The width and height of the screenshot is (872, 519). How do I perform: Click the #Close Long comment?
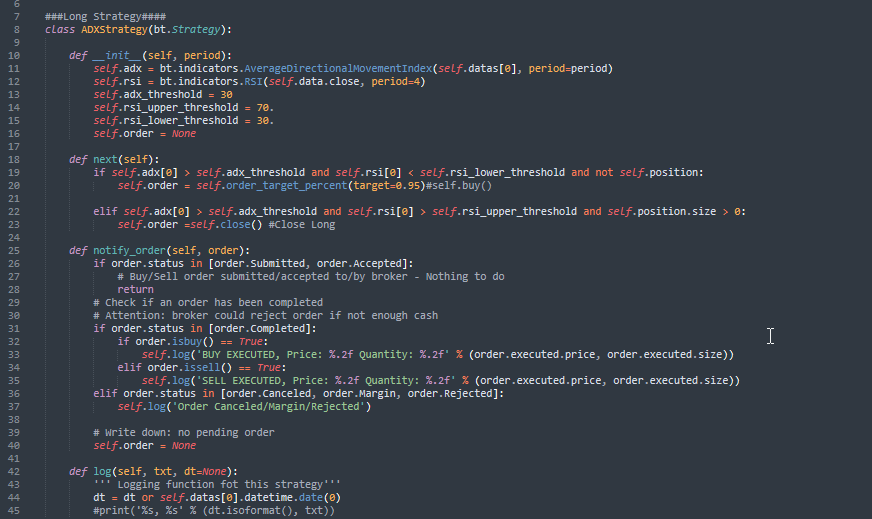click(300, 224)
